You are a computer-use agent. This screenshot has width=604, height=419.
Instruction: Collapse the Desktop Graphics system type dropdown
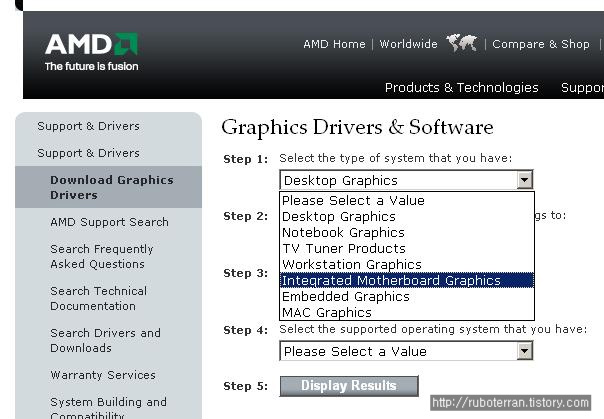(x=406, y=180)
